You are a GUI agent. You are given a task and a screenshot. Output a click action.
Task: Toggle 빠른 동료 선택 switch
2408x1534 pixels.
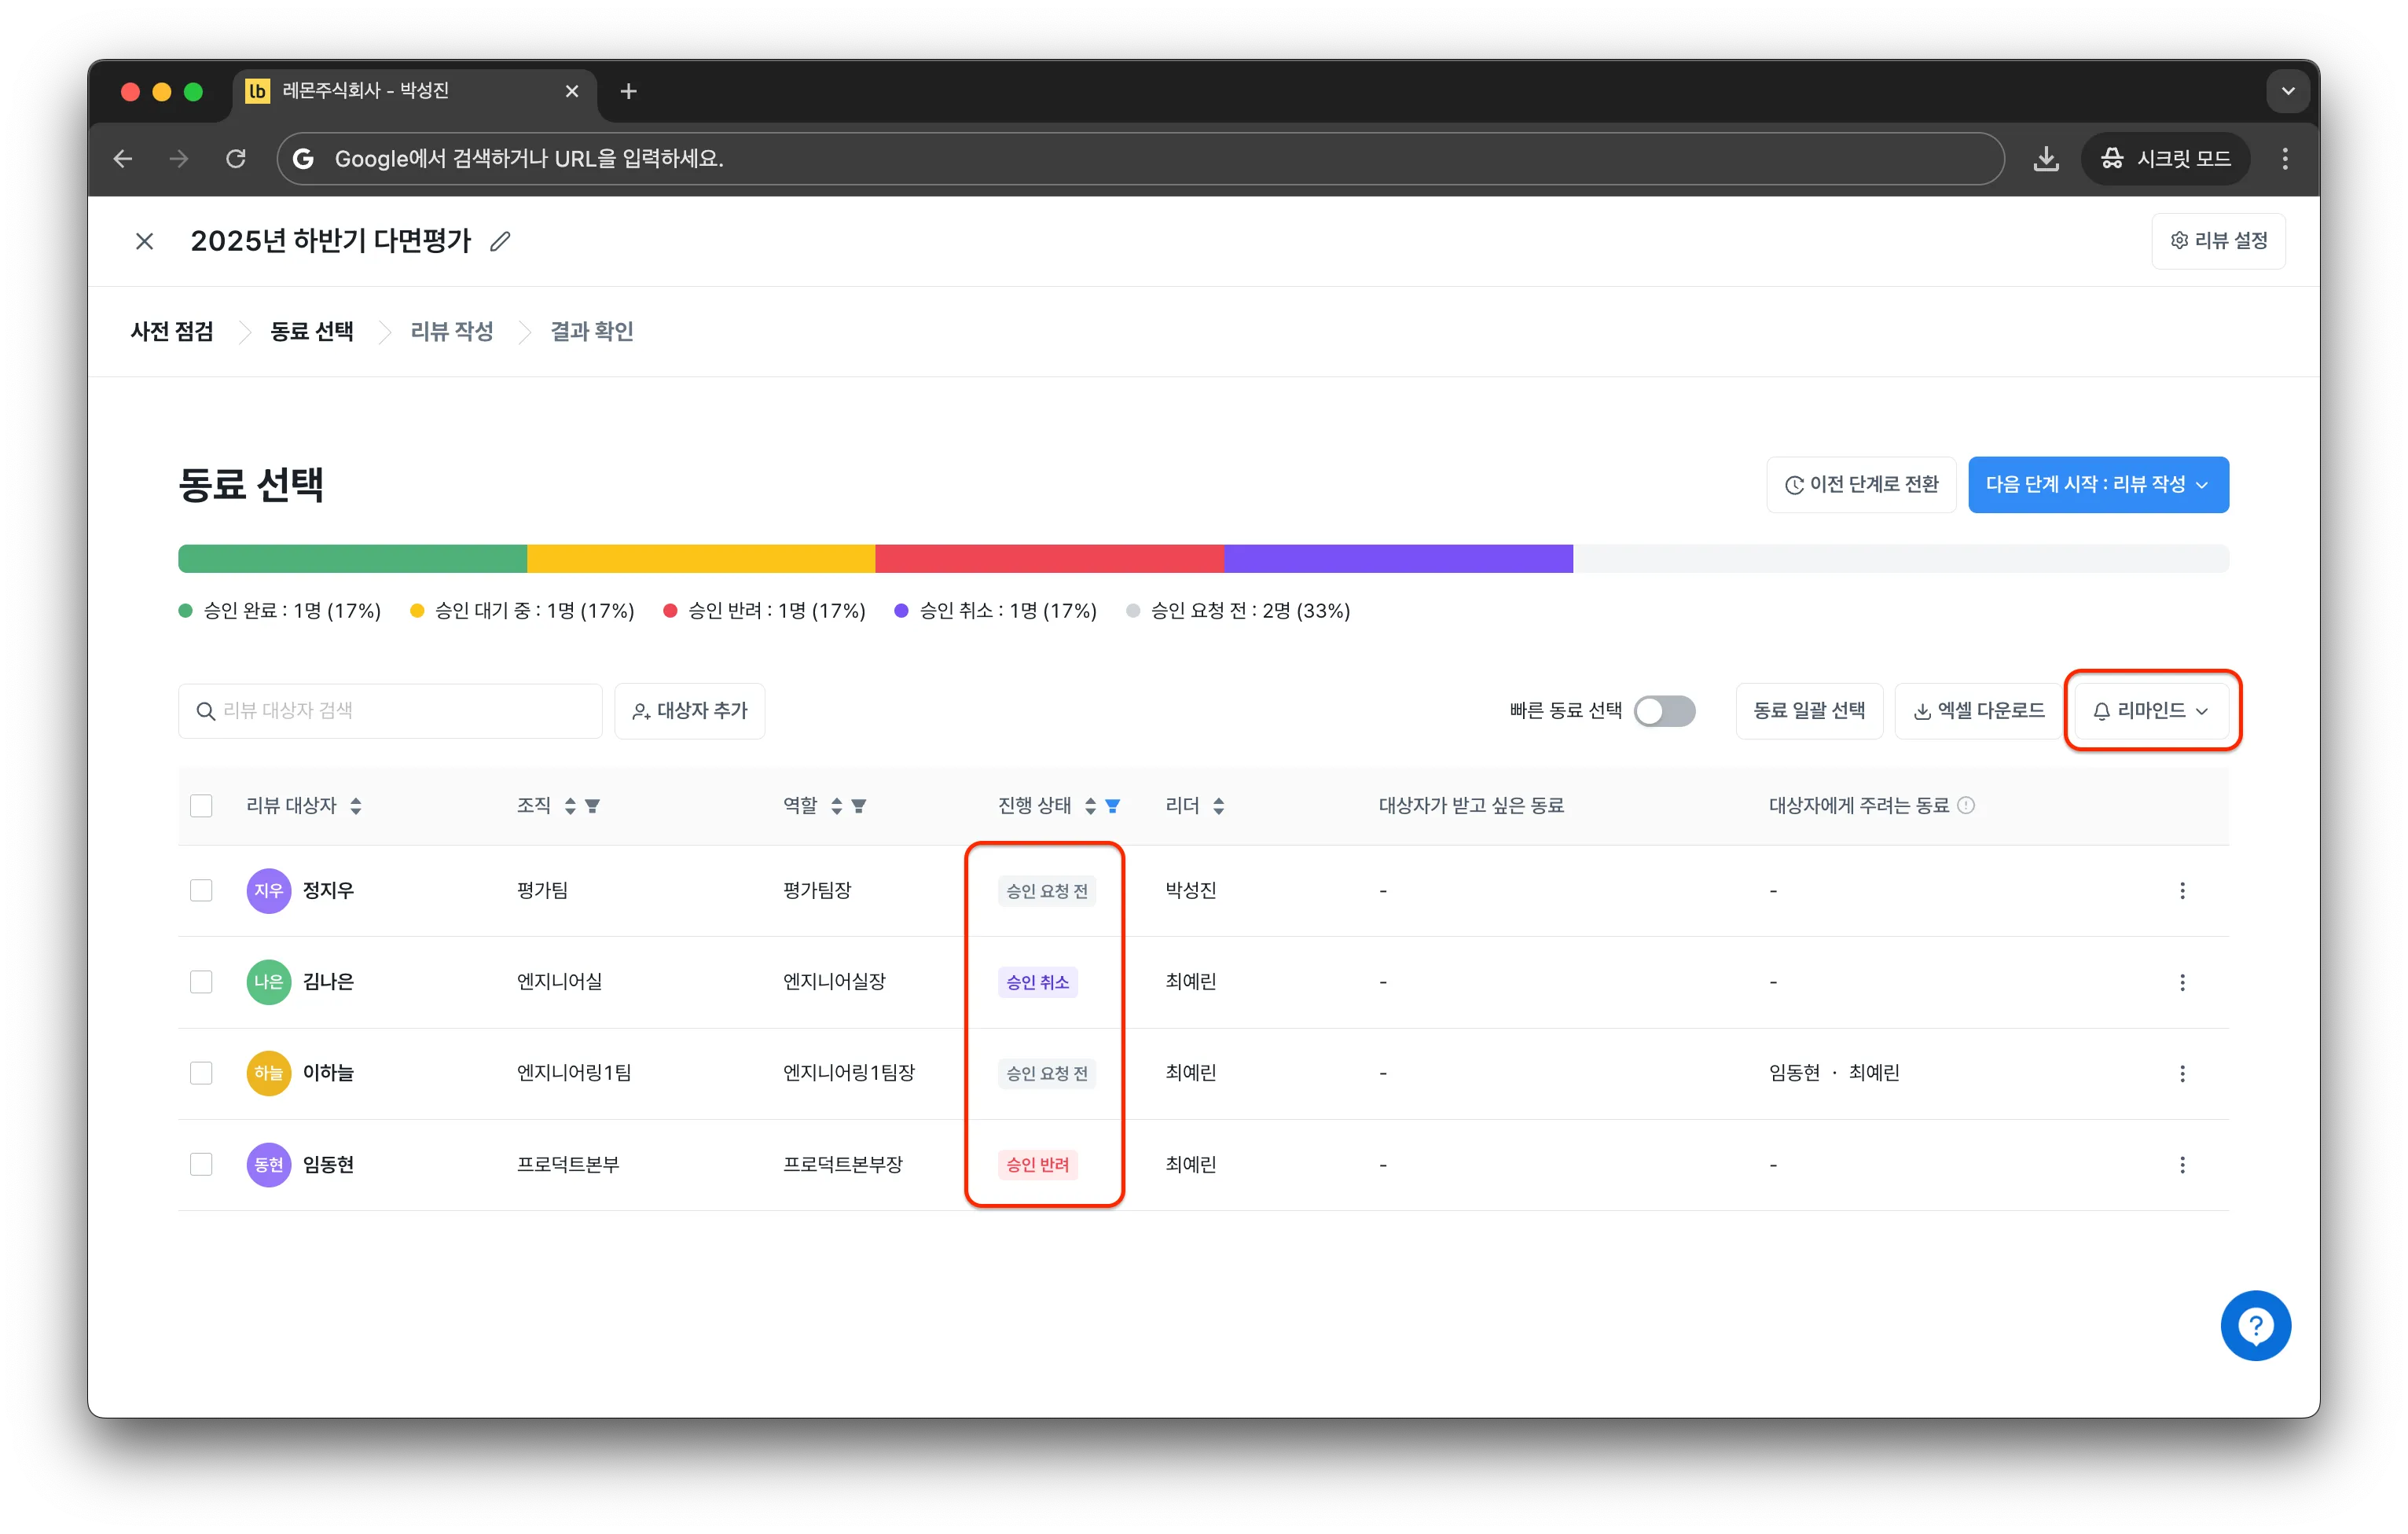[1664, 710]
